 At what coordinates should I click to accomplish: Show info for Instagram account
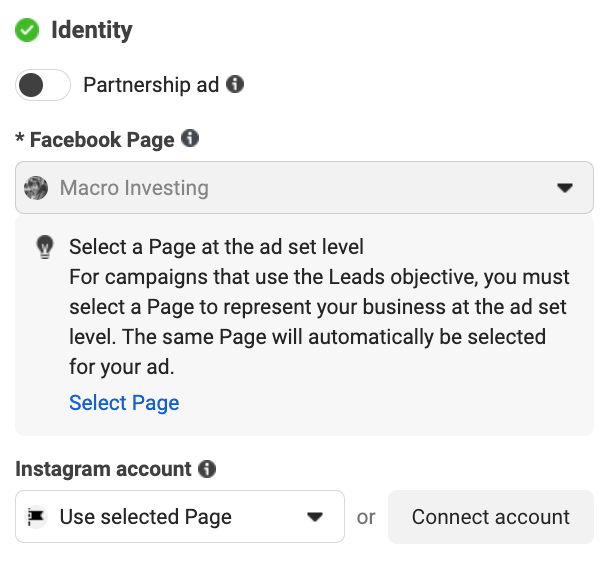[x=207, y=468]
